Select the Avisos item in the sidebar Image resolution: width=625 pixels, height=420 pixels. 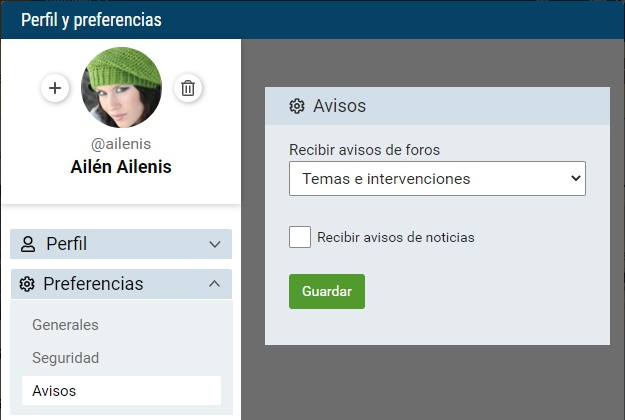pyautogui.click(x=54, y=390)
